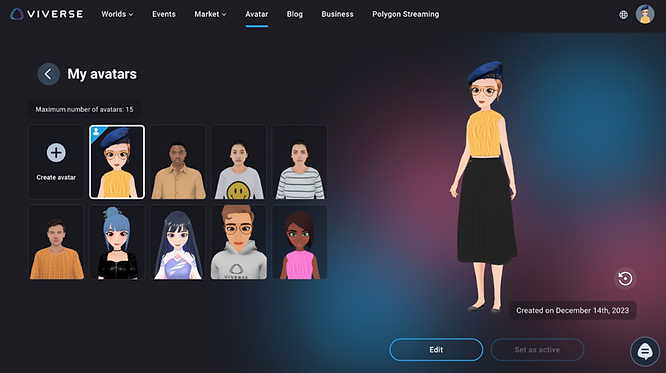Click 'Maximum number of avatars: 15' text

[x=84, y=109]
